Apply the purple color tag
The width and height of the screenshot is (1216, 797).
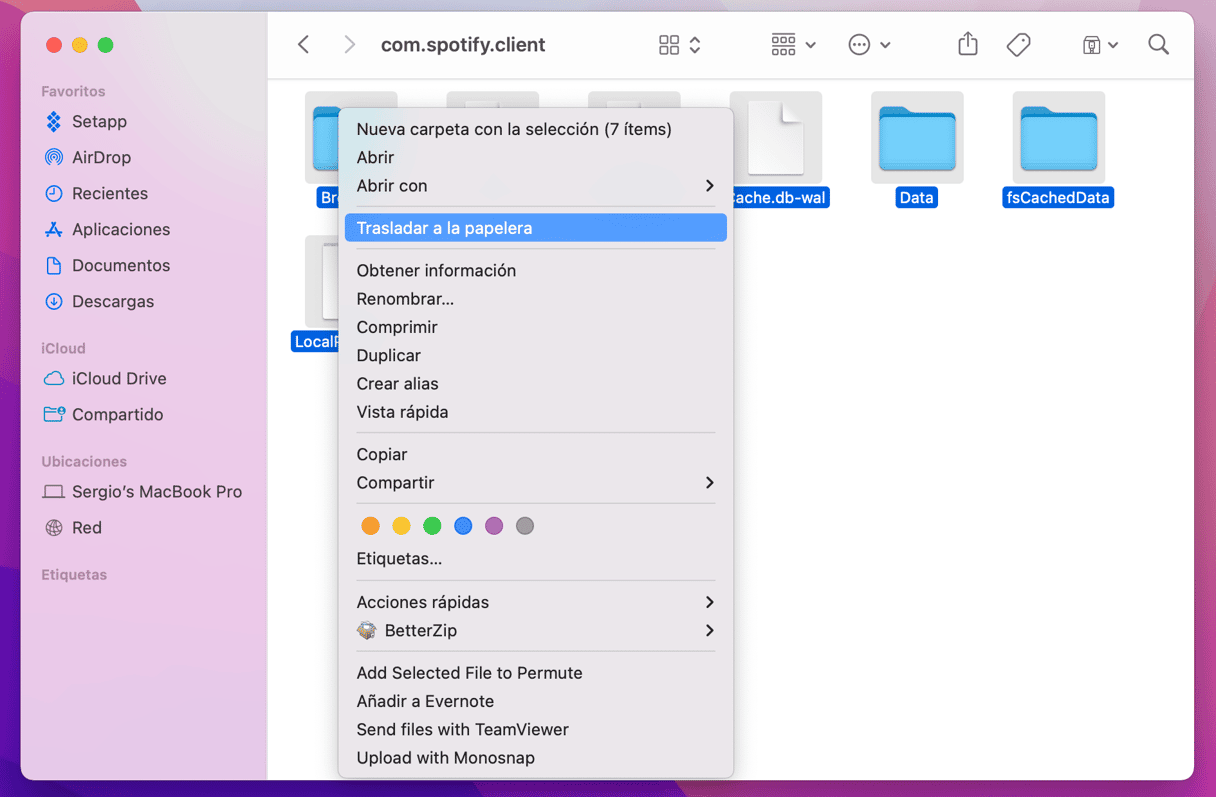(494, 526)
